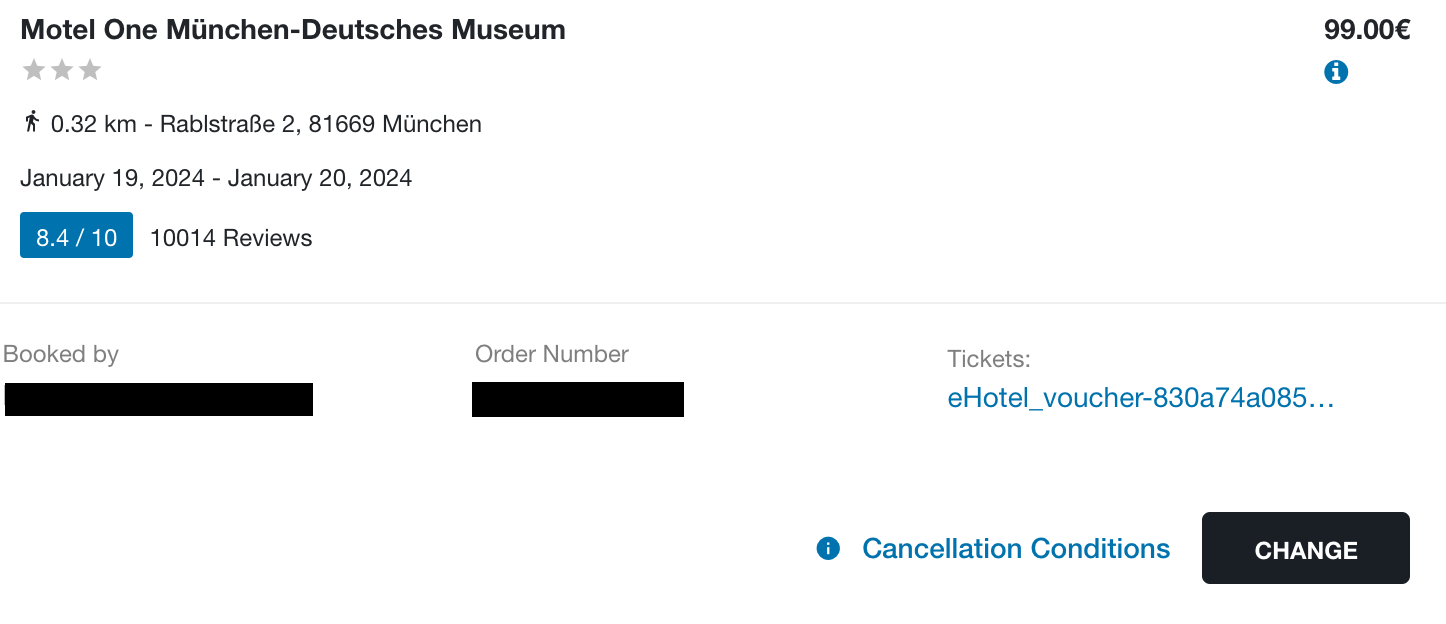Click the walking distance pedestrian icon
1446x624 pixels.
click(x=32, y=122)
